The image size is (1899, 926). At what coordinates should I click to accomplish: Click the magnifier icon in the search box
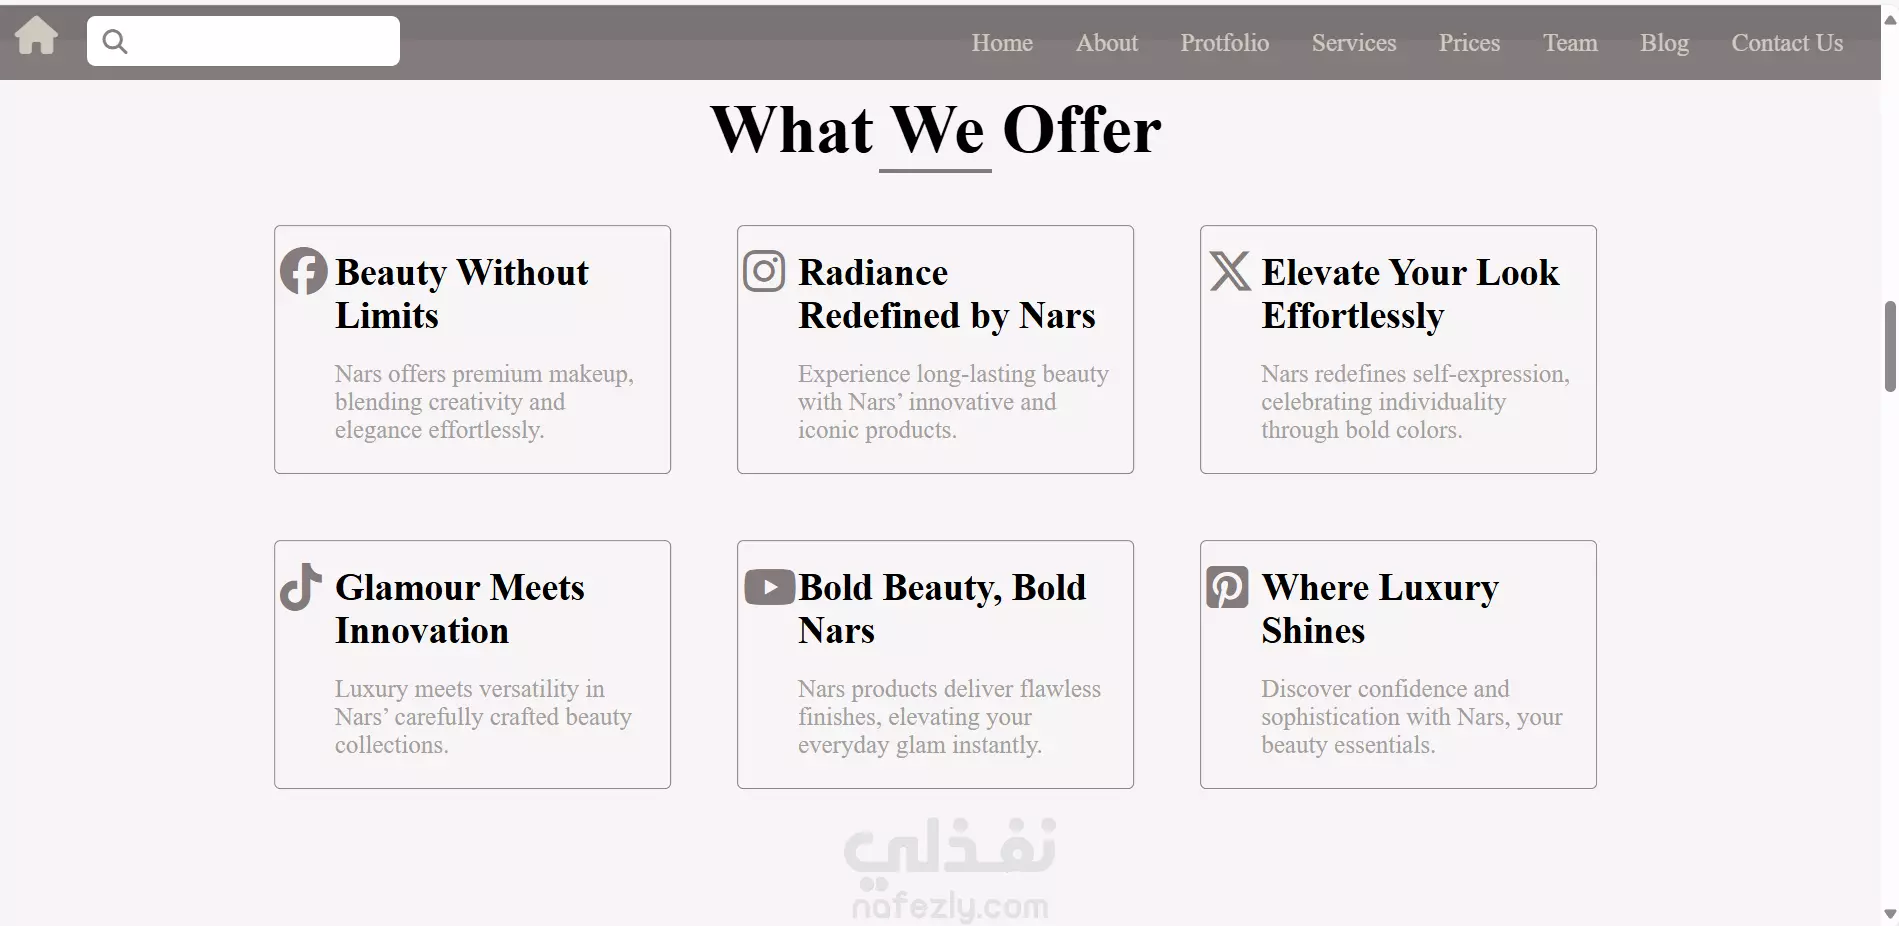pos(115,41)
